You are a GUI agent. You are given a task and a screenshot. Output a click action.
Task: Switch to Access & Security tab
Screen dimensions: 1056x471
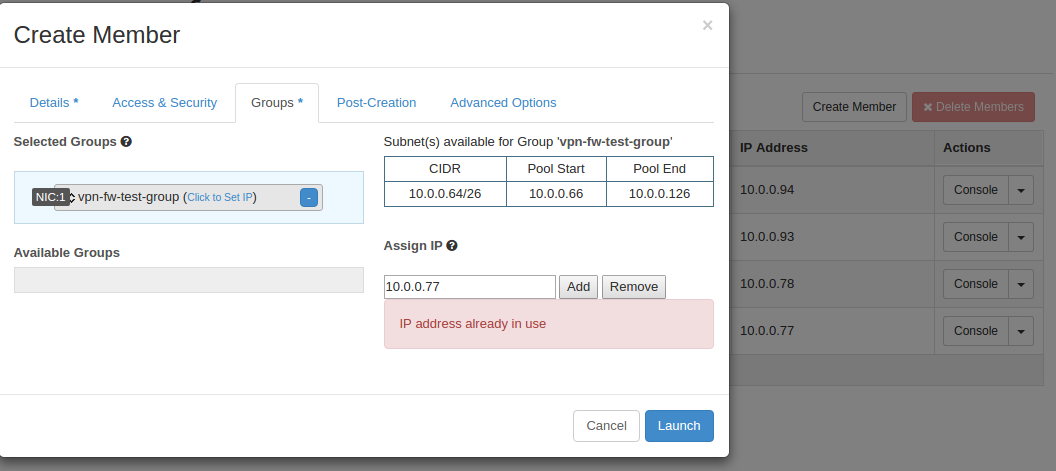point(164,103)
